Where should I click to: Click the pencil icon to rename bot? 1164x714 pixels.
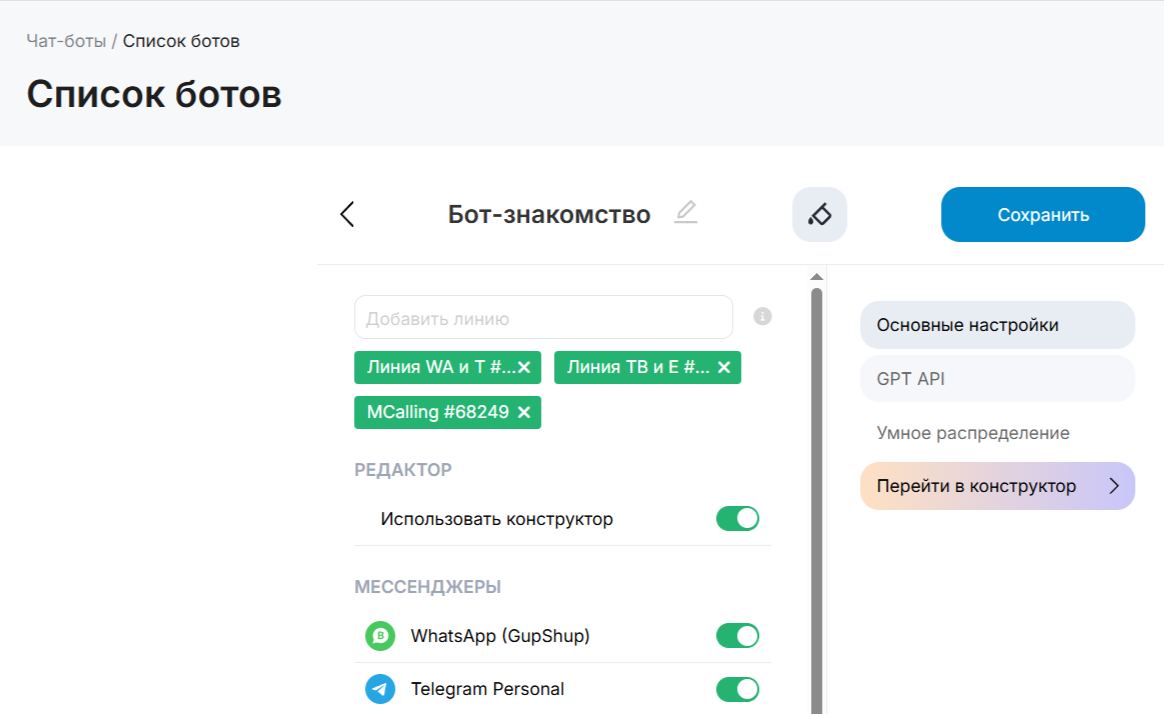coord(685,213)
